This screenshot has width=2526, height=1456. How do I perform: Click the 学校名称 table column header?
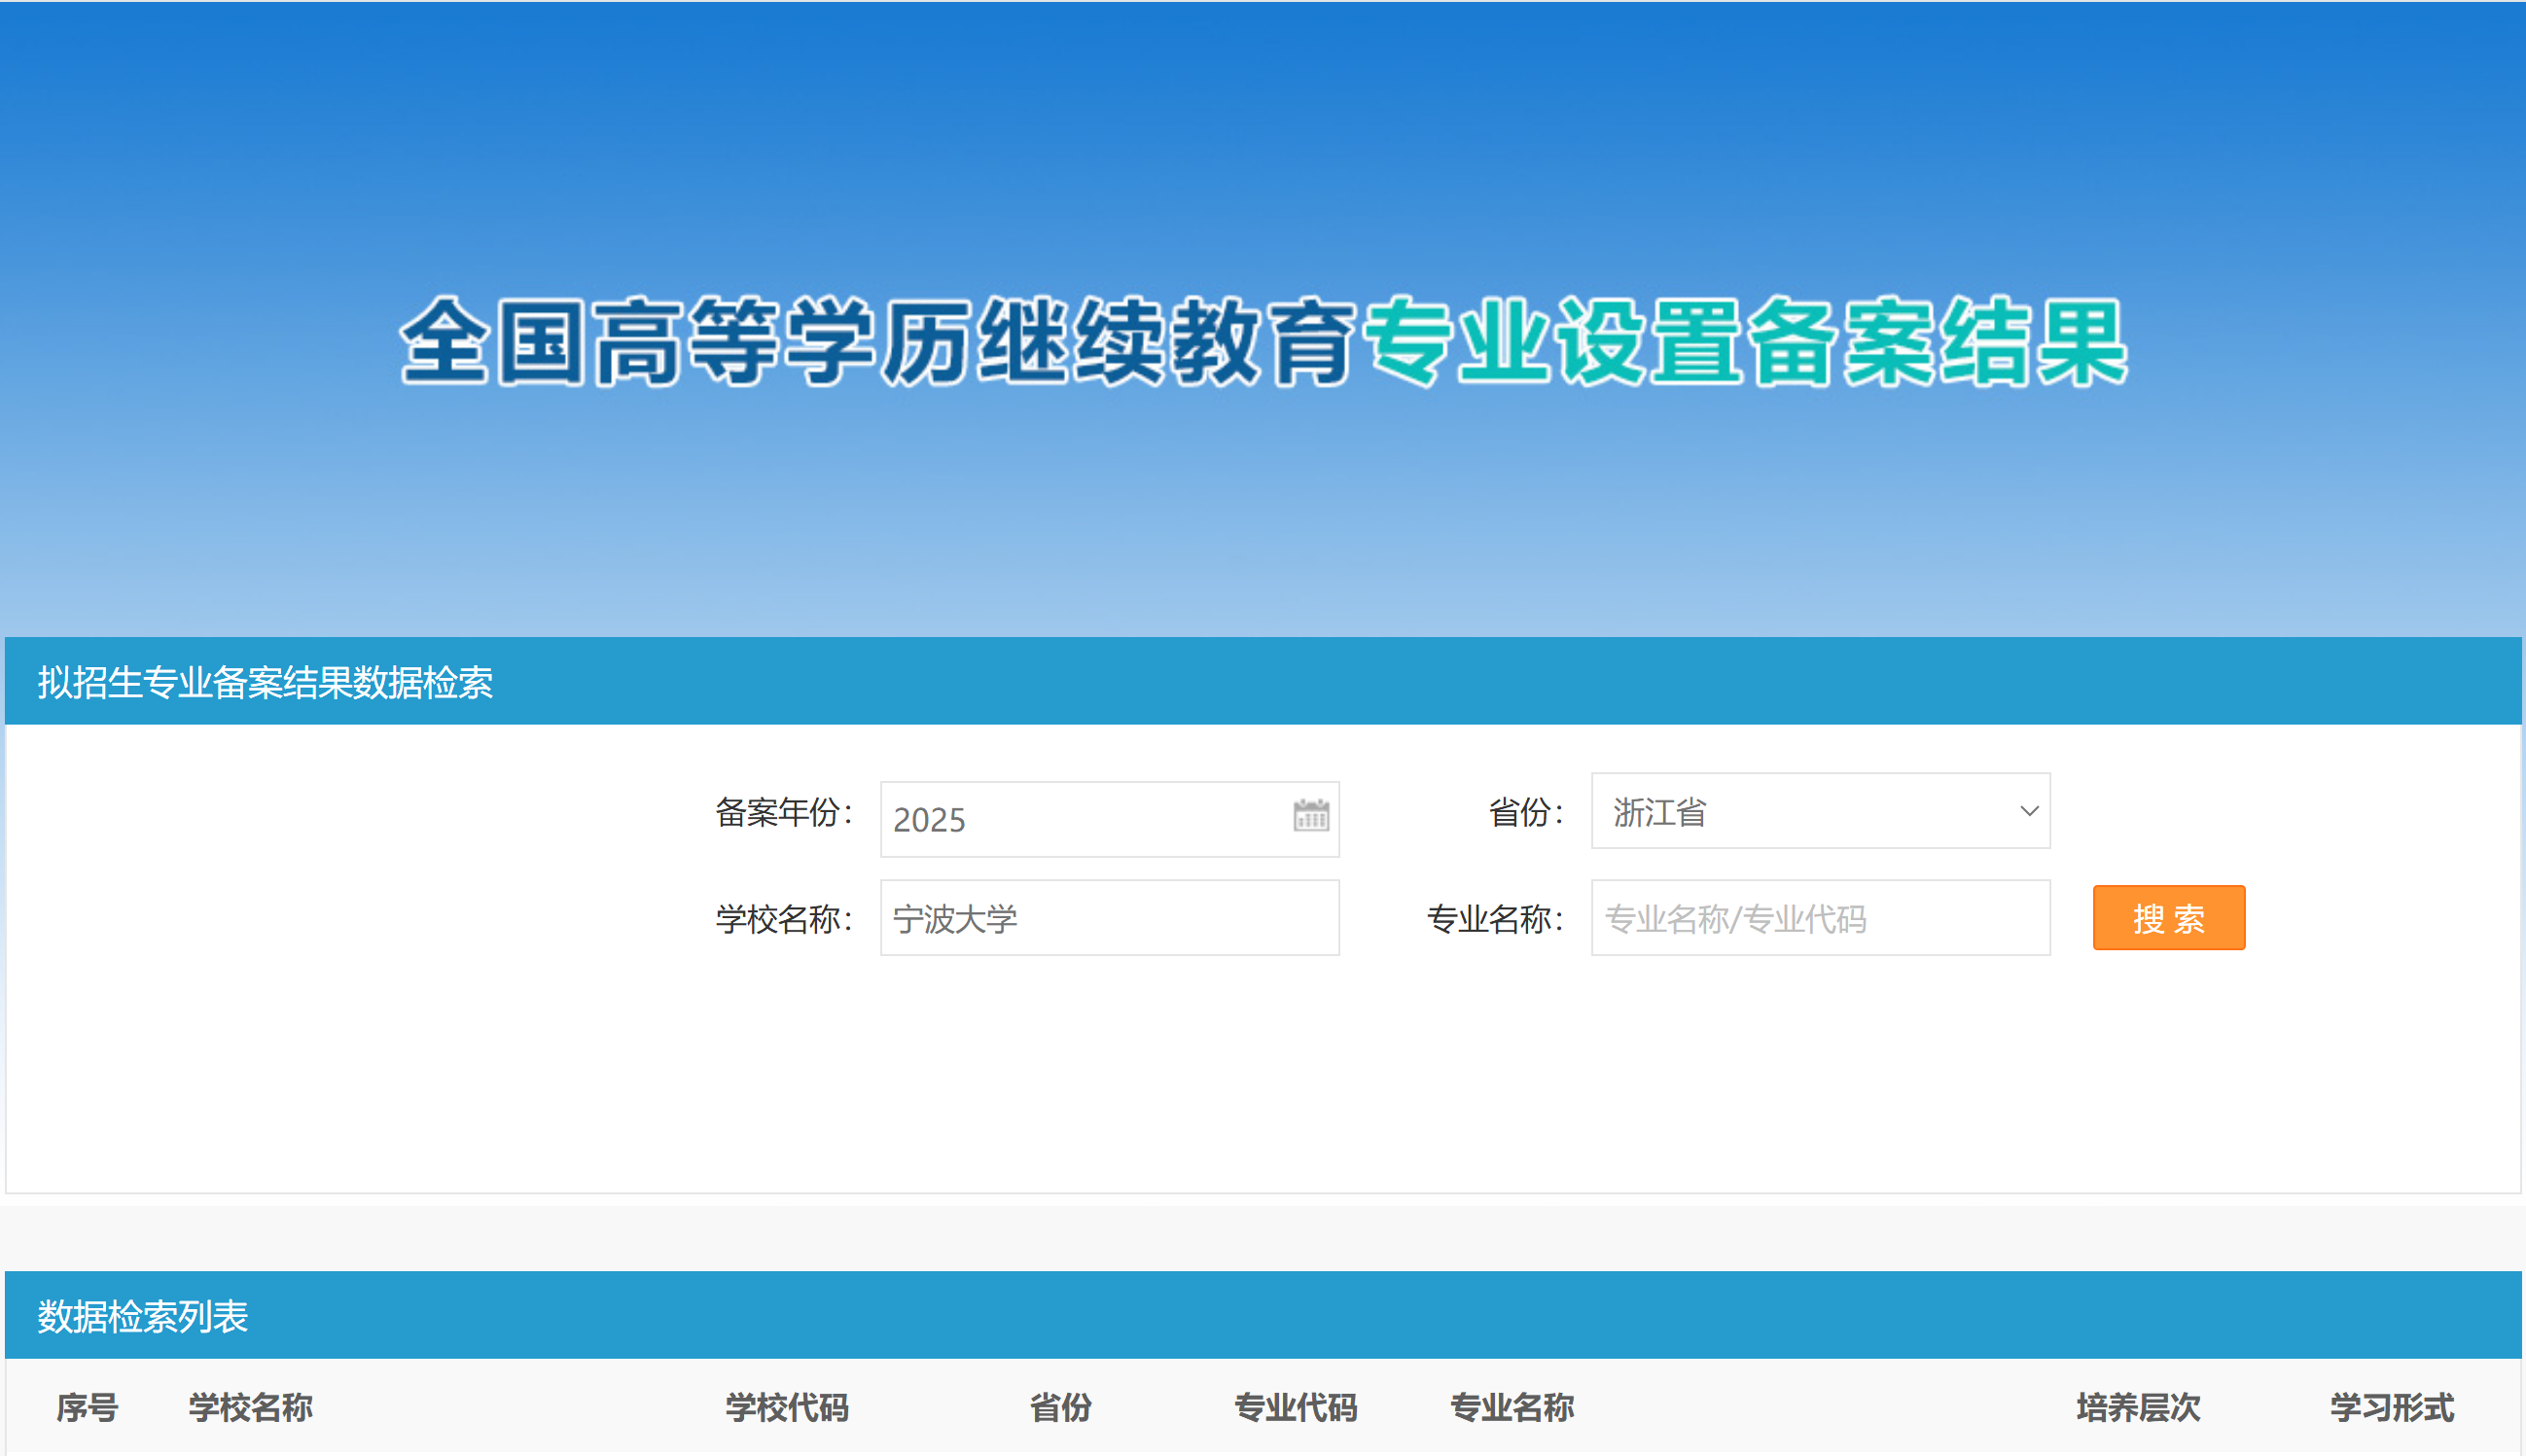tap(251, 1407)
